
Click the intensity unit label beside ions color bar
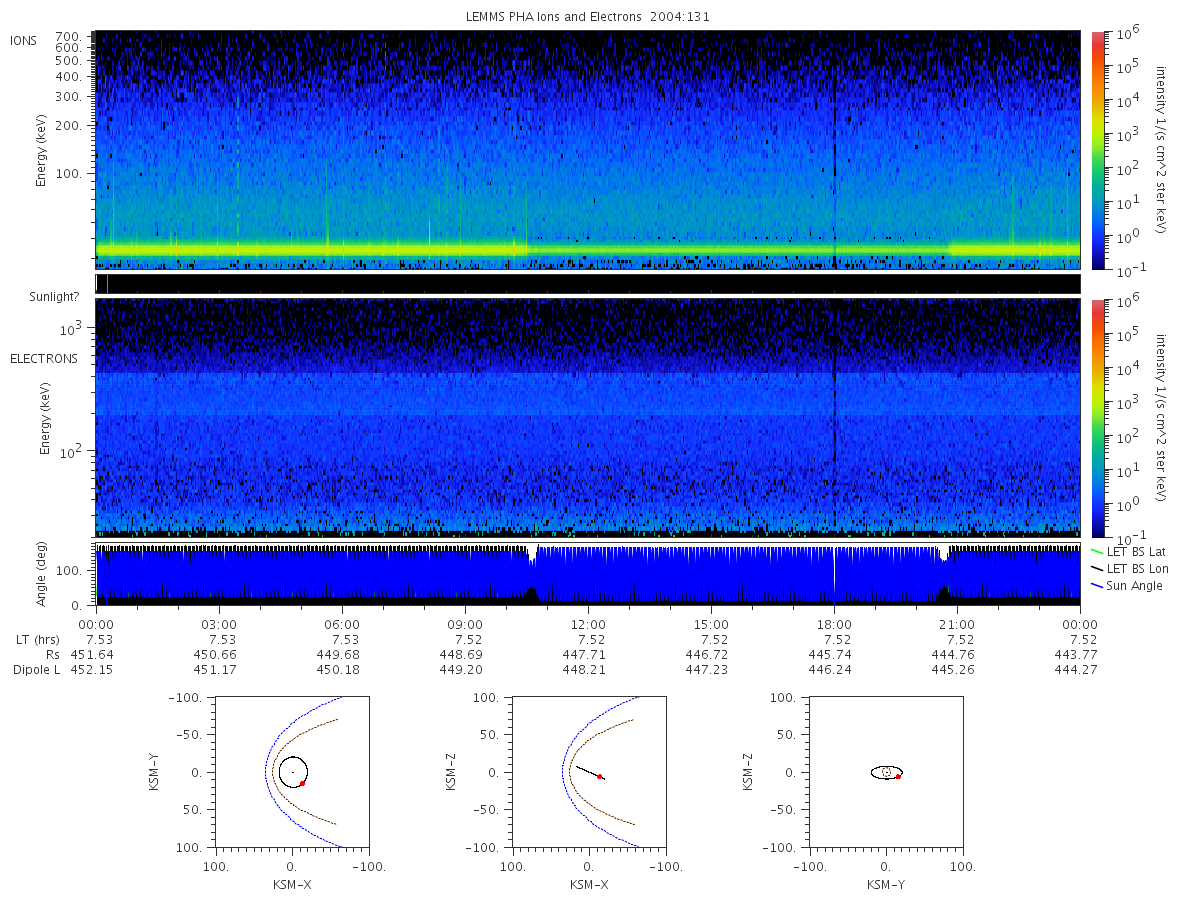click(1162, 150)
